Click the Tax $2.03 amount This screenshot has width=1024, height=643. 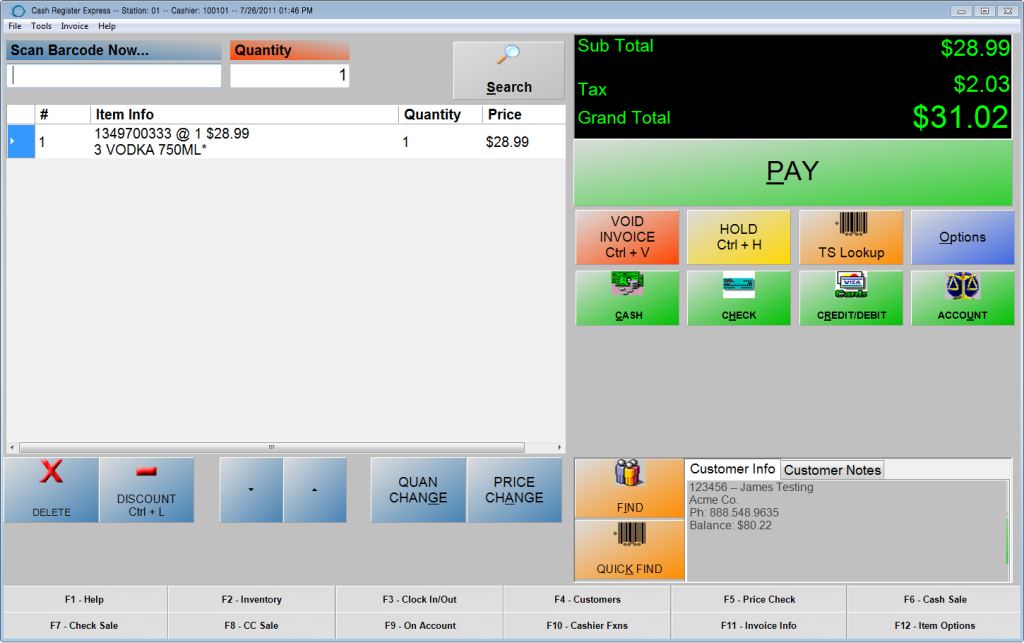click(x=982, y=84)
